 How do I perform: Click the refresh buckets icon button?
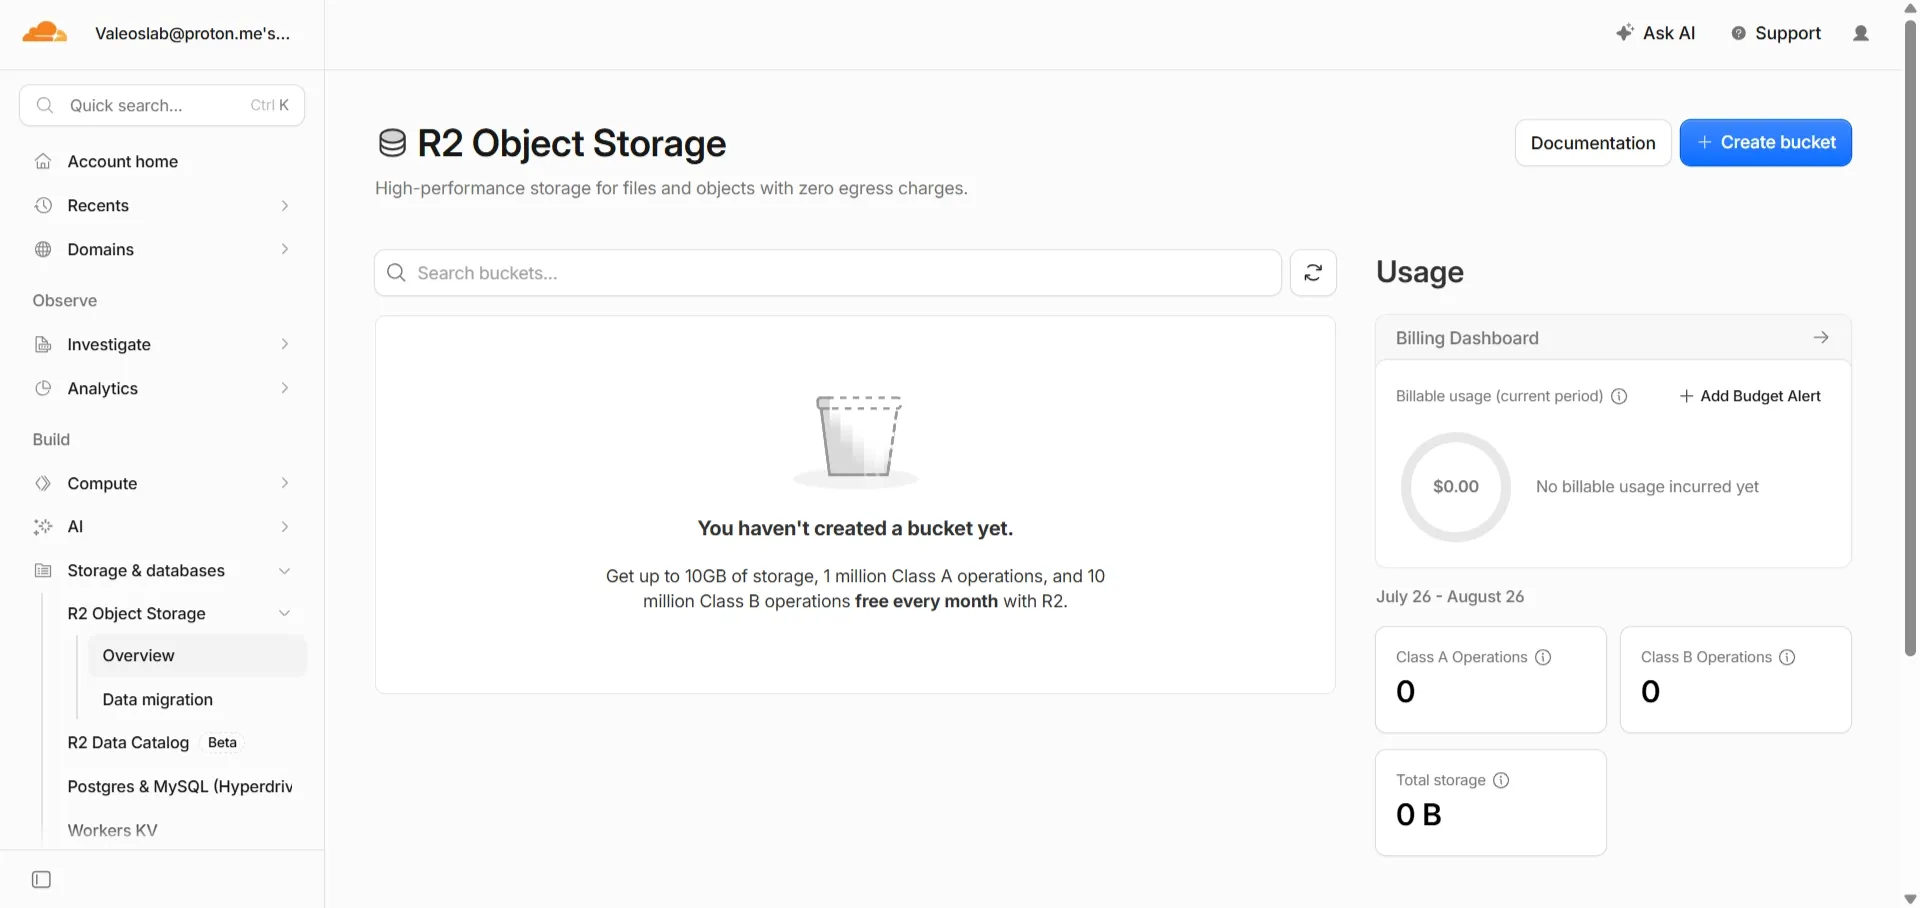pos(1313,273)
